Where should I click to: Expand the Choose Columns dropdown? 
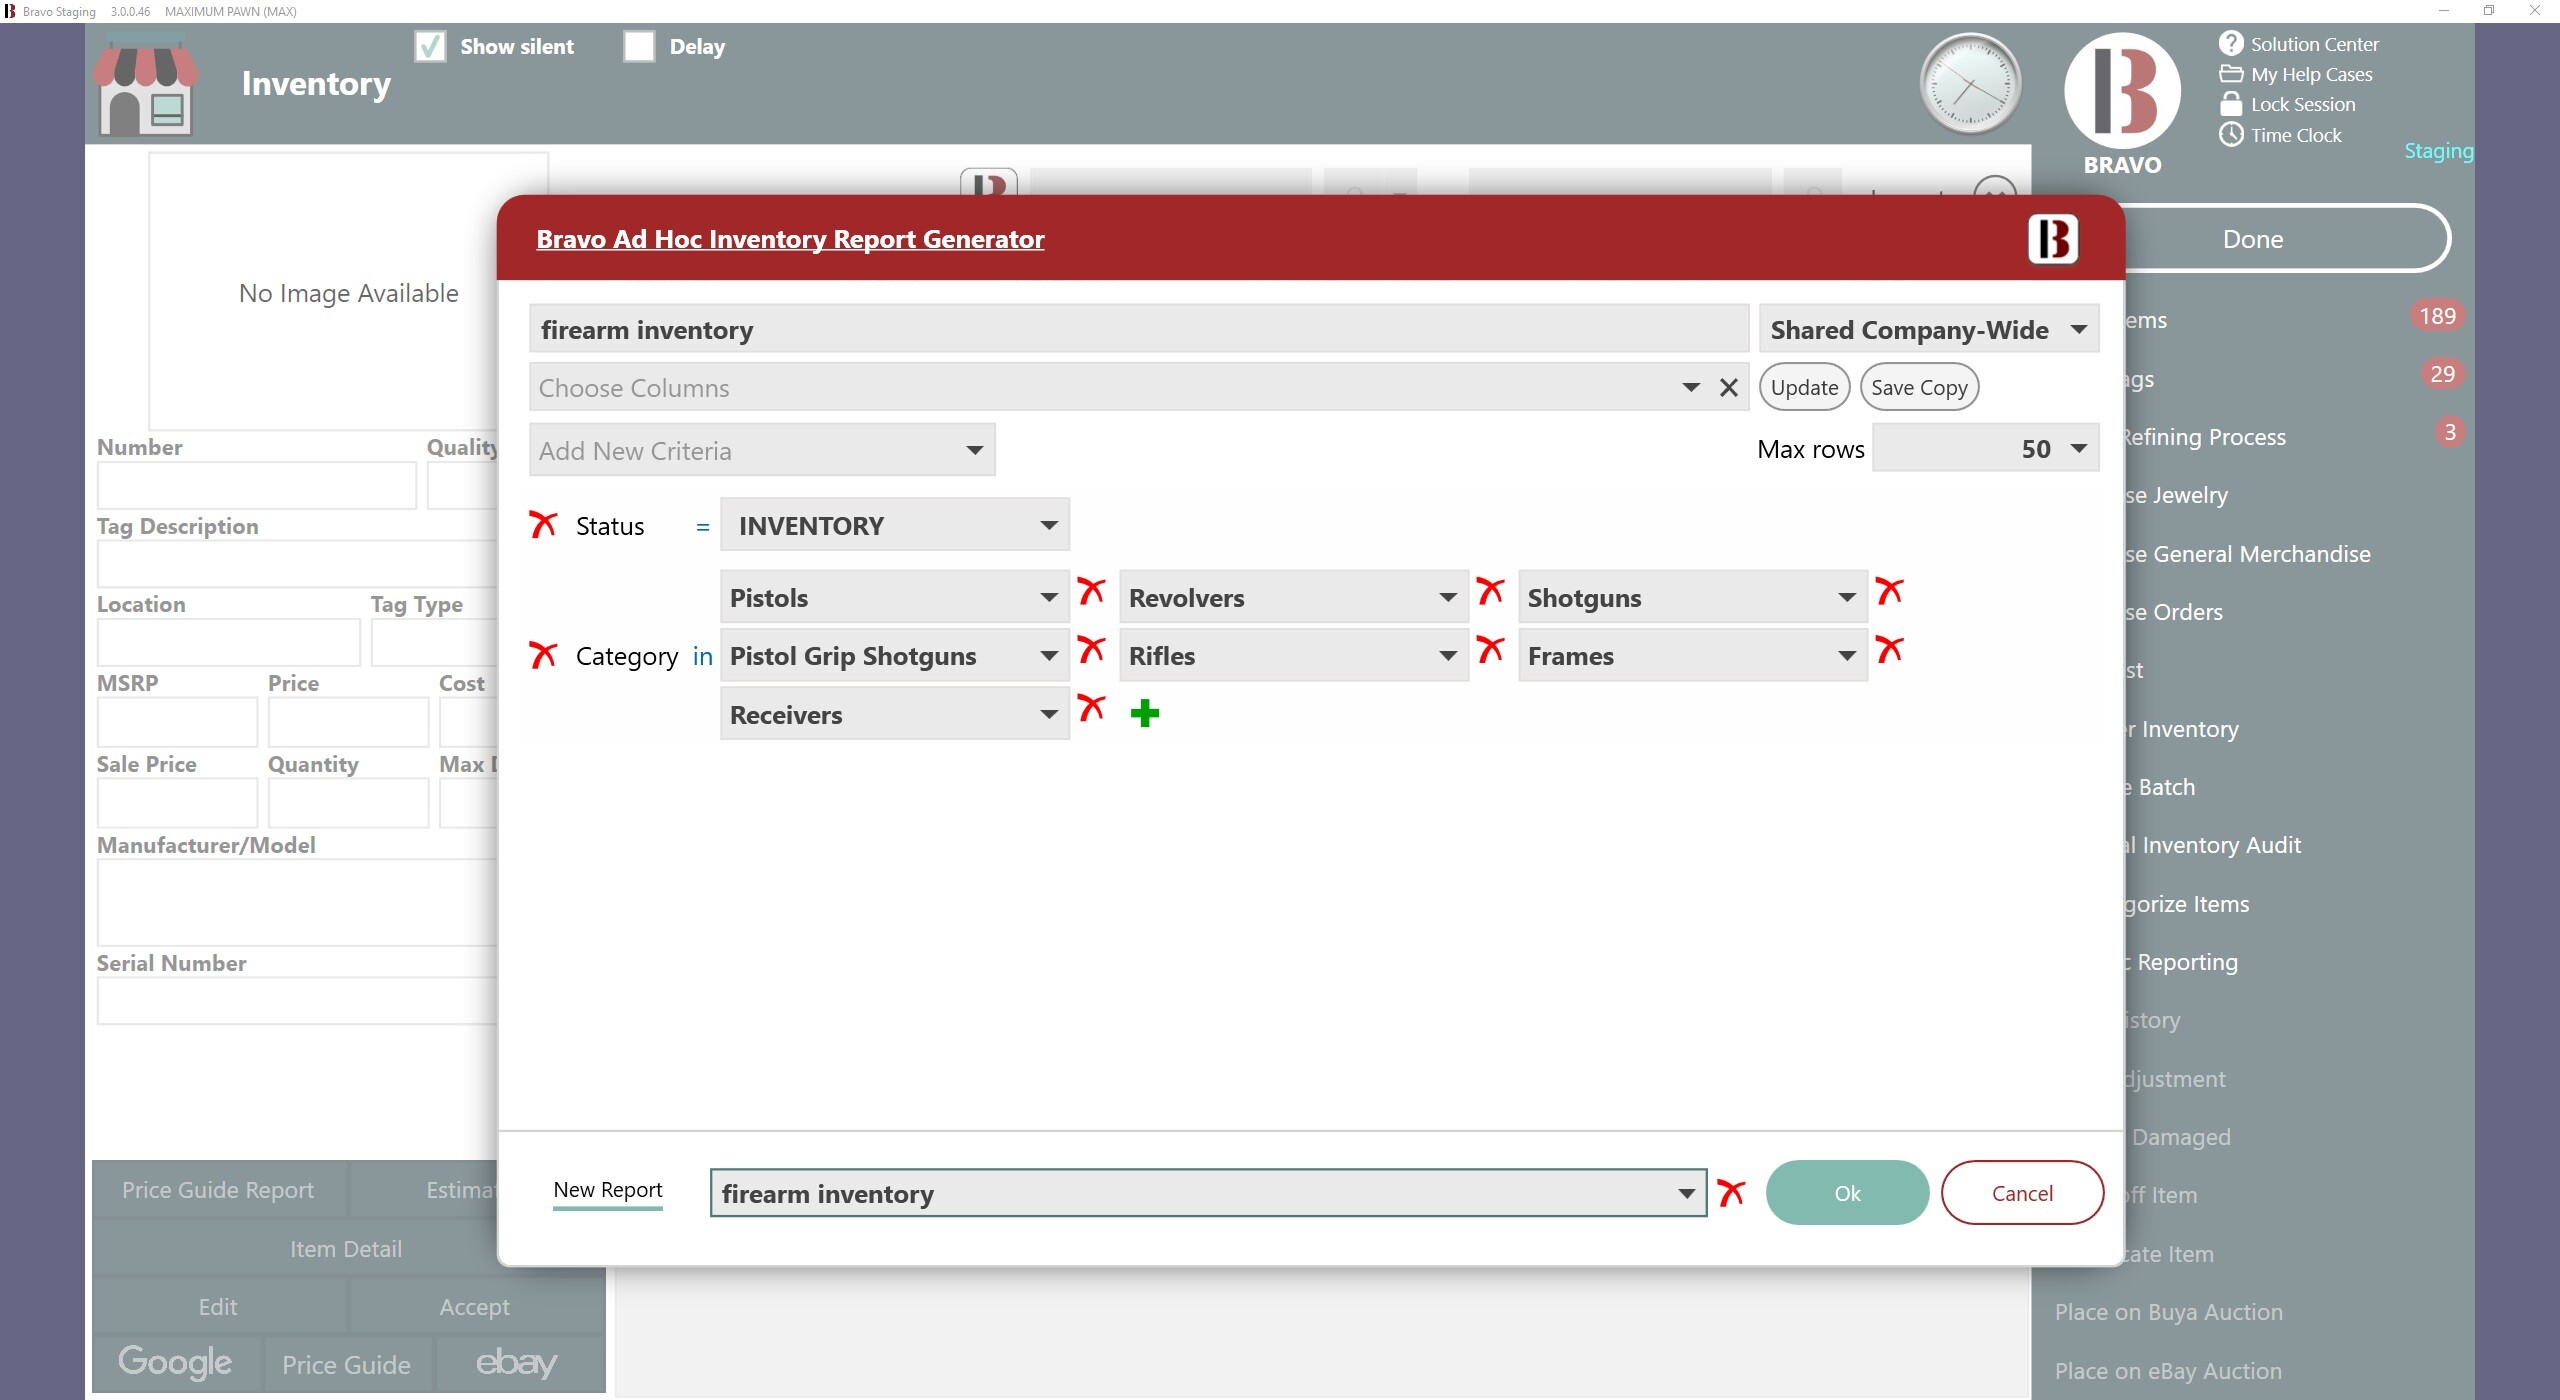[1690, 388]
